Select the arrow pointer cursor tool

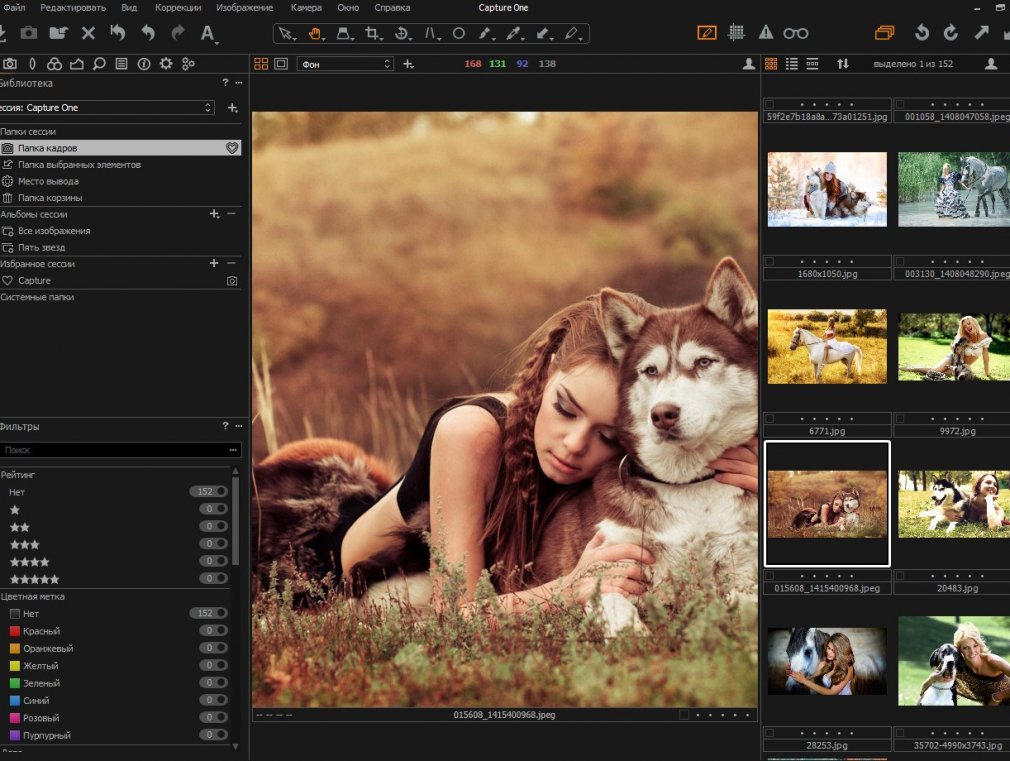tap(286, 34)
